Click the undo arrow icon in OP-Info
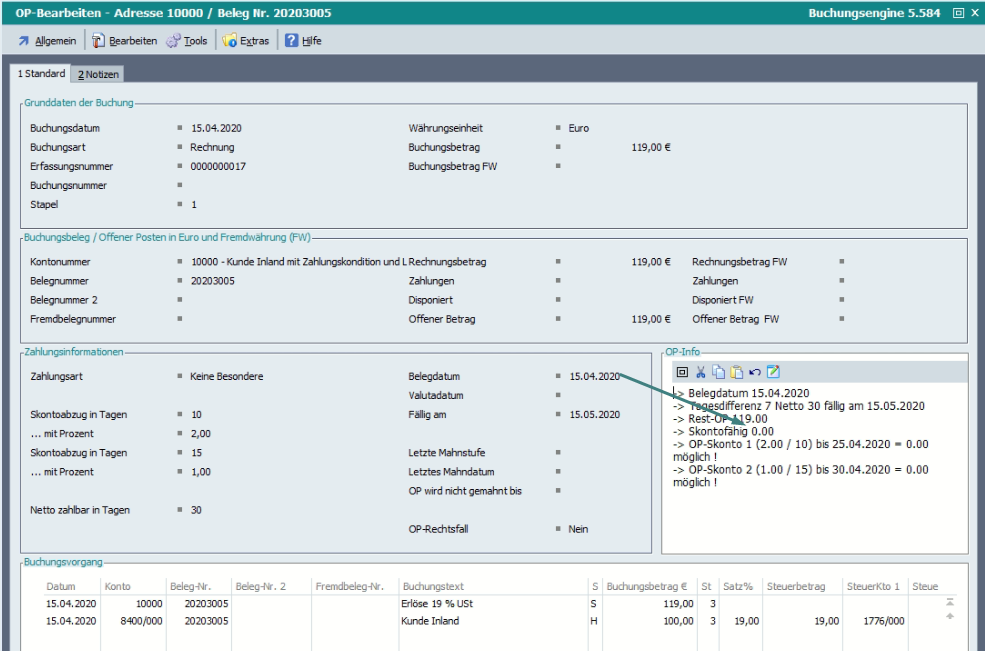Image resolution: width=985 pixels, height=651 pixels. click(x=754, y=372)
